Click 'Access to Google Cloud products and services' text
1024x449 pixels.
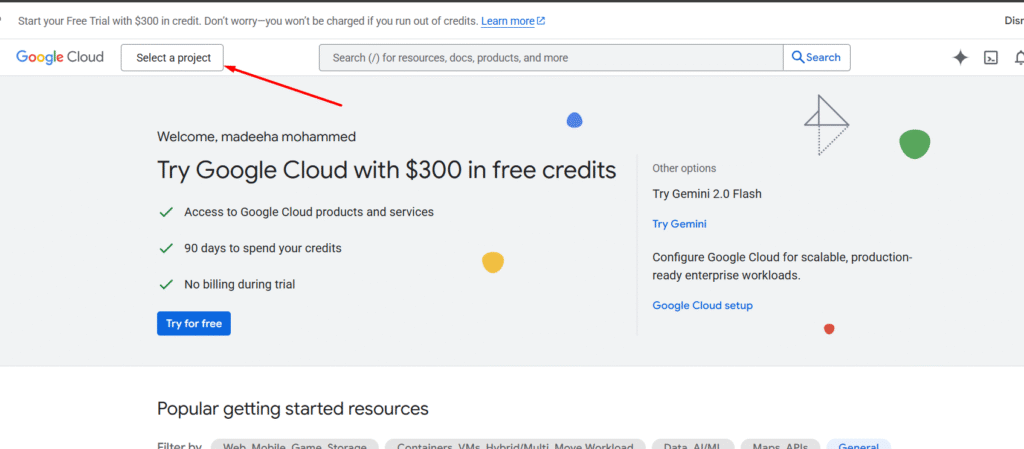(309, 212)
